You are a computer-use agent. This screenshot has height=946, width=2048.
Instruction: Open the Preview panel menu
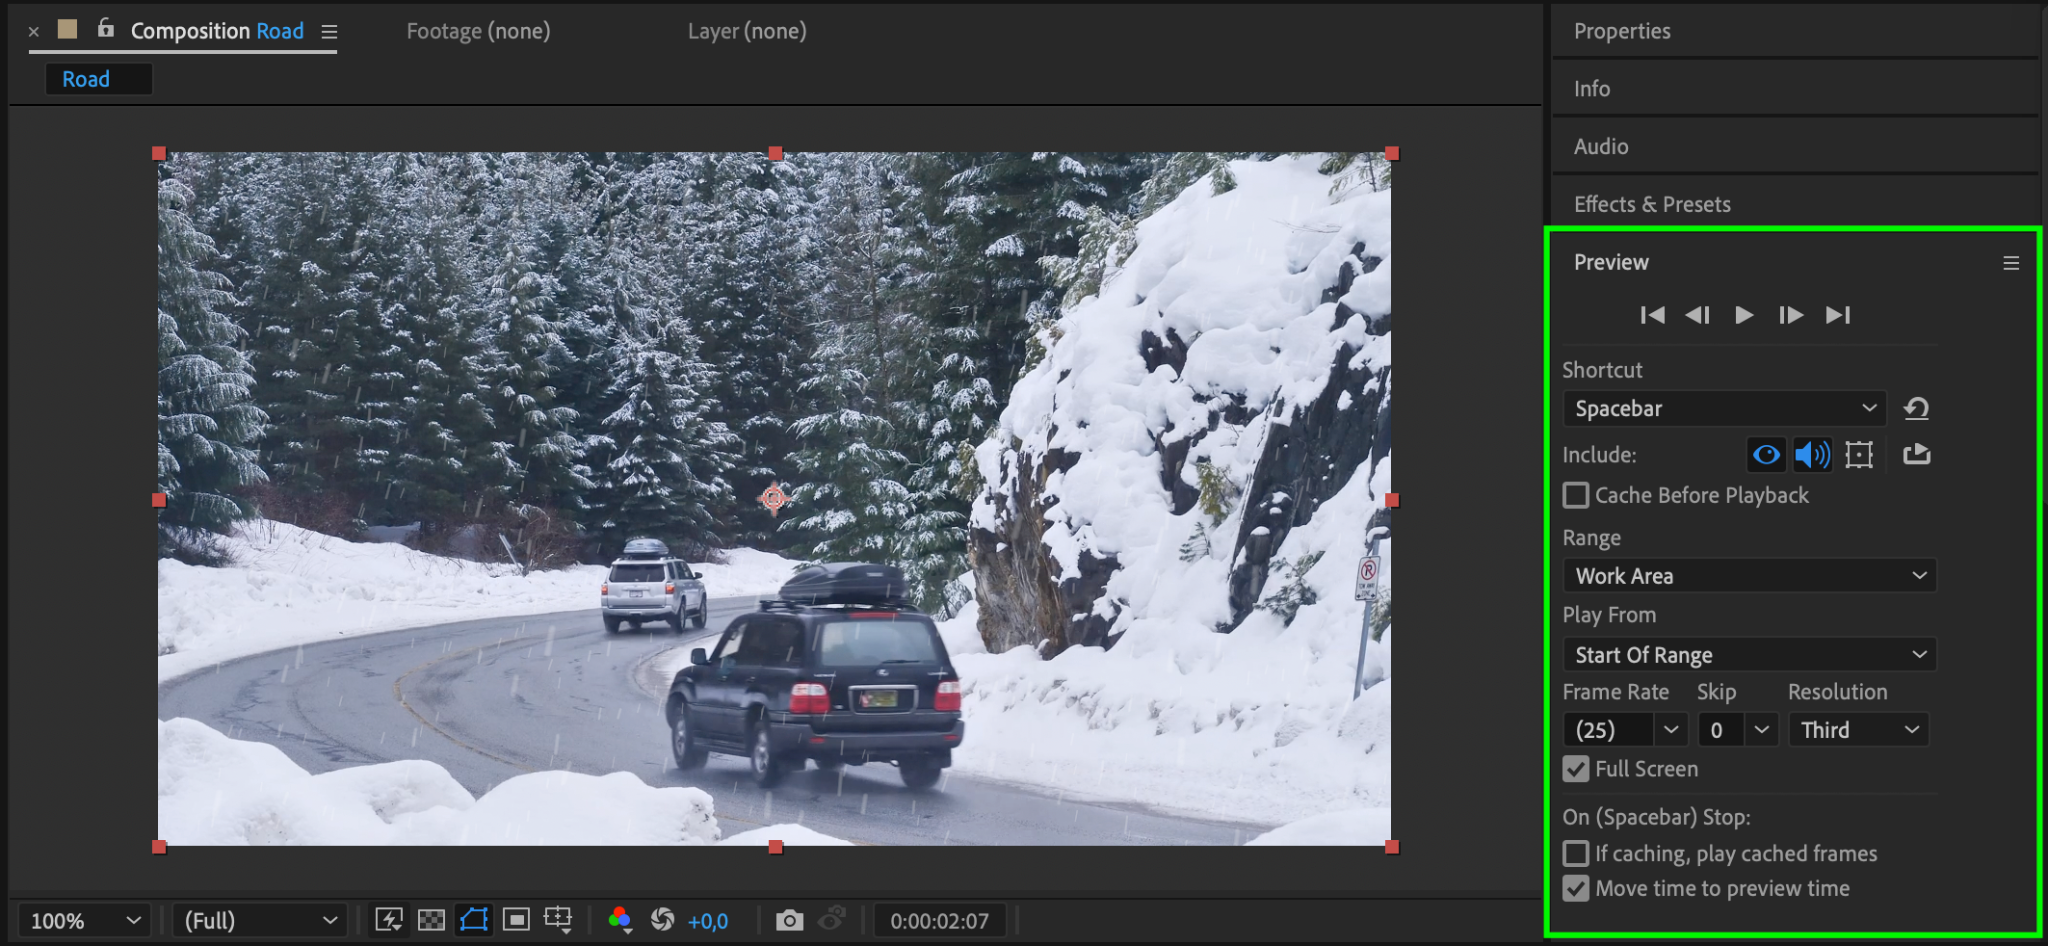2011,263
